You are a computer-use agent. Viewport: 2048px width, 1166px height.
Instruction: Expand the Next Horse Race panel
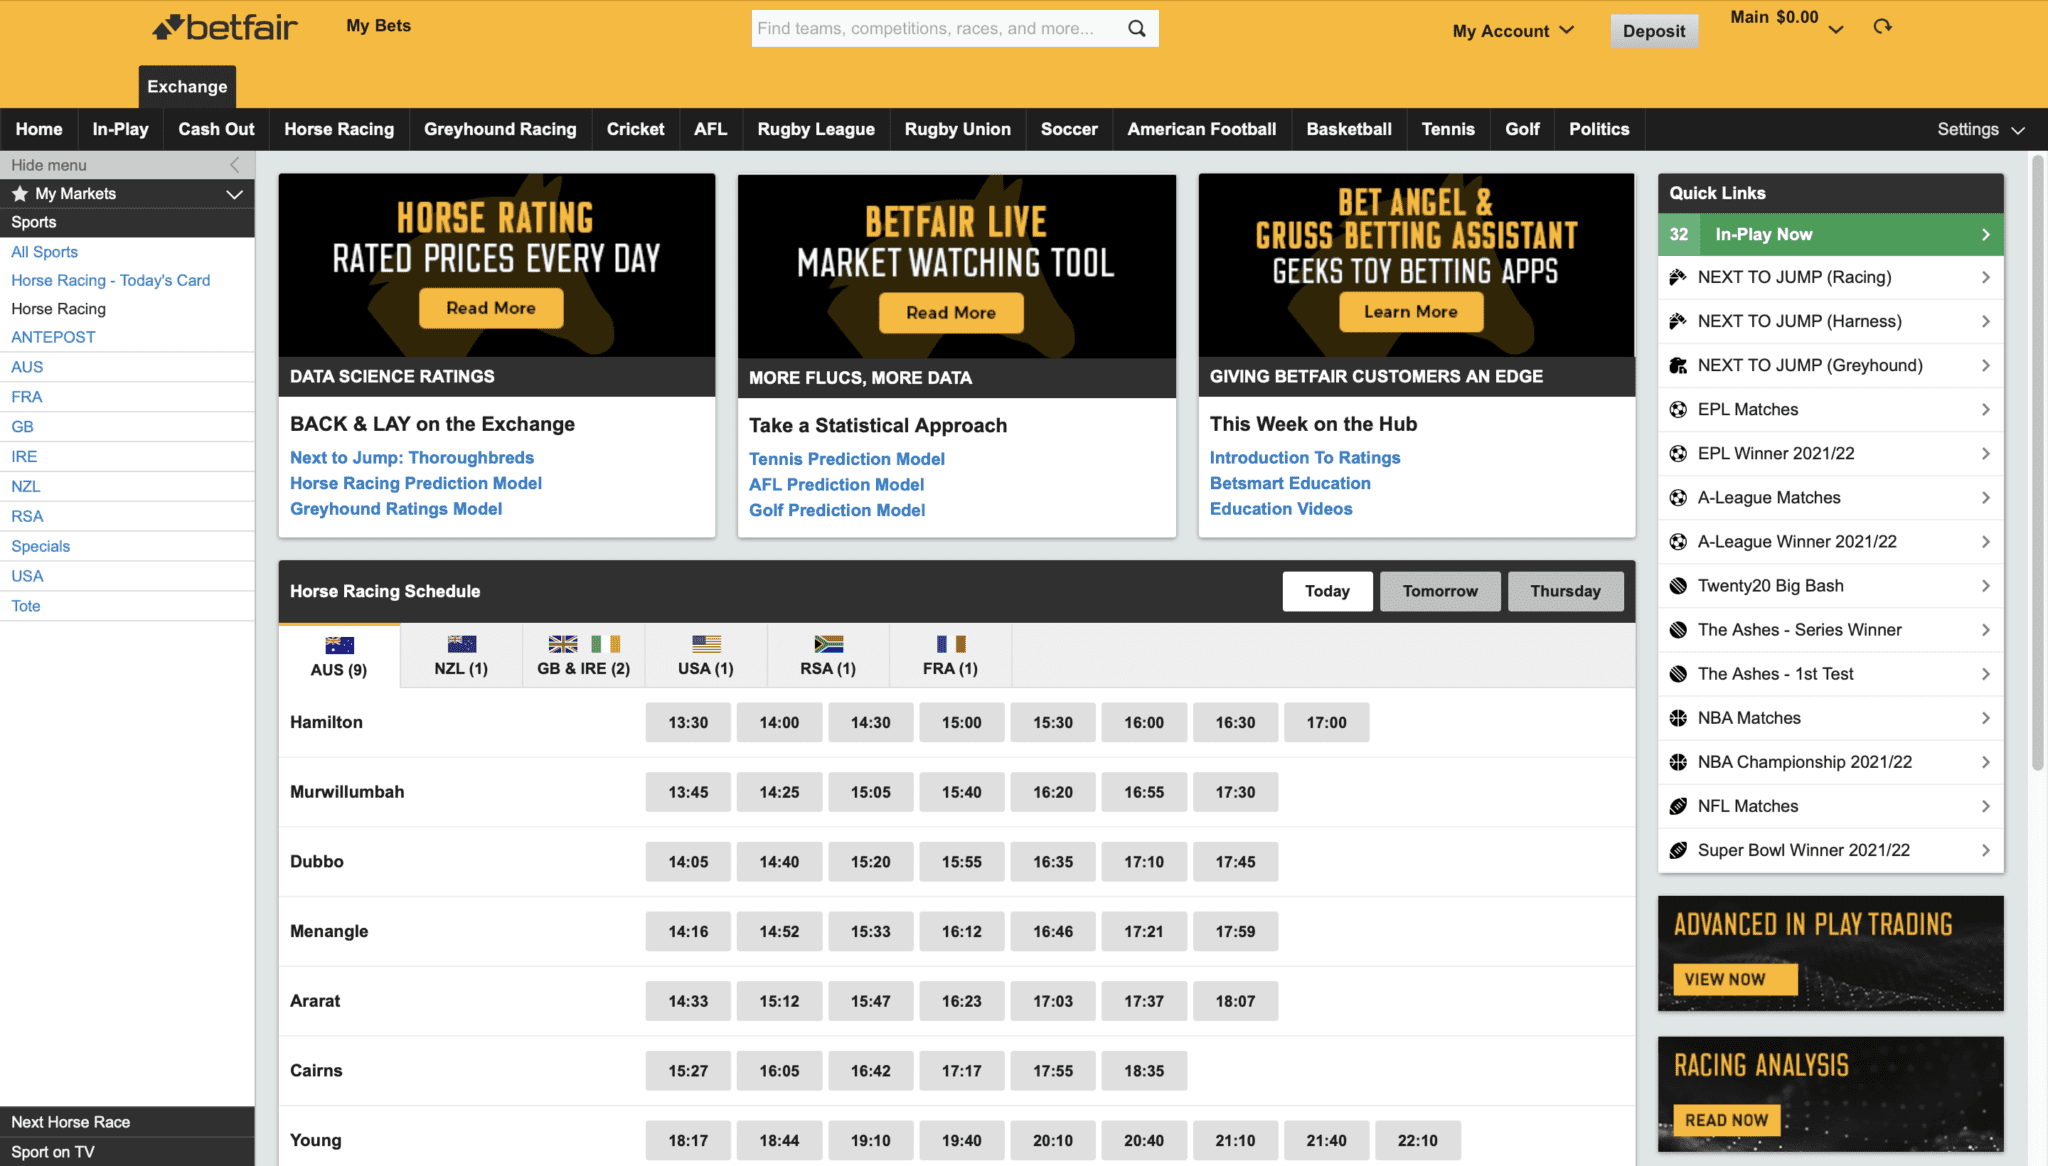[127, 1122]
